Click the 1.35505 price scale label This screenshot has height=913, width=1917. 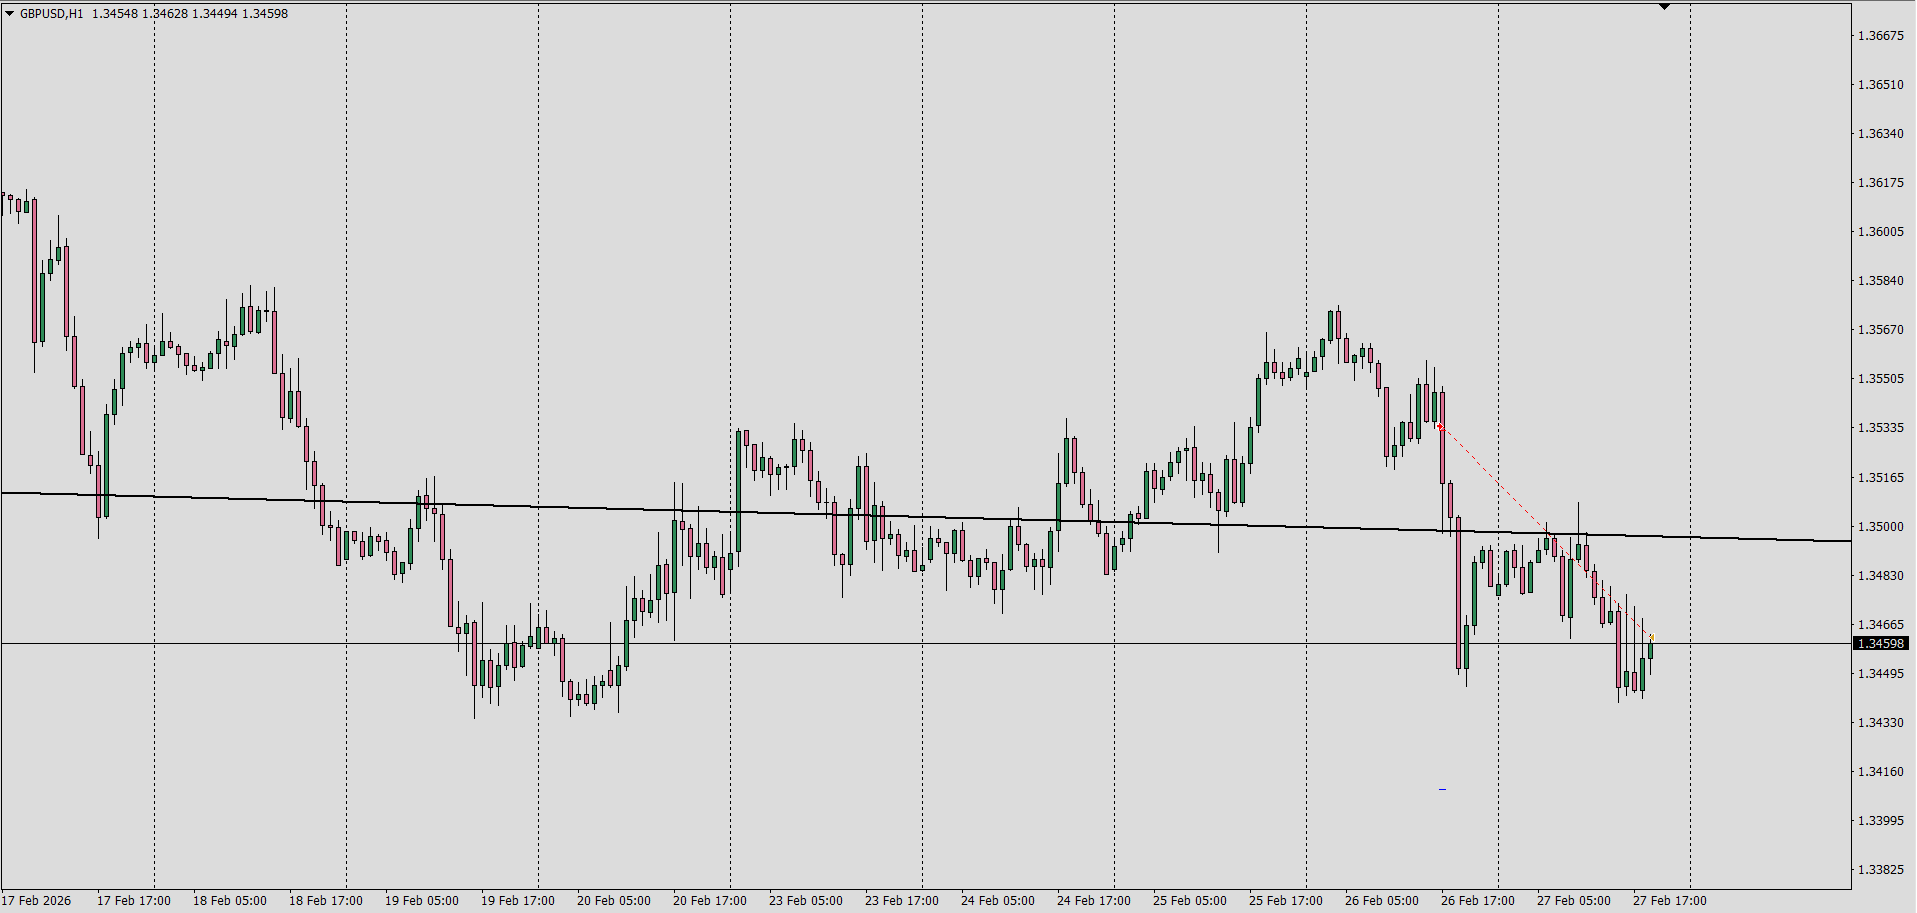(x=1881, y=379)
